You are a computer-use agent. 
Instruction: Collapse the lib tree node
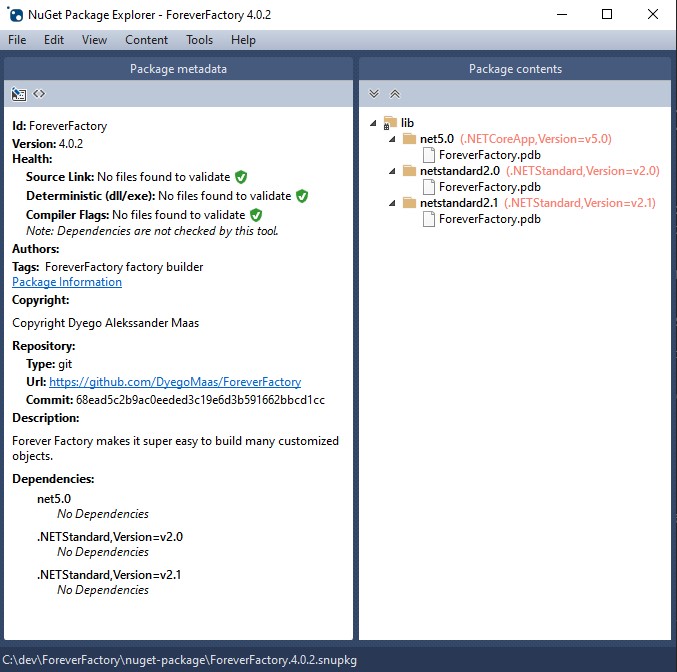click(373, 123)
